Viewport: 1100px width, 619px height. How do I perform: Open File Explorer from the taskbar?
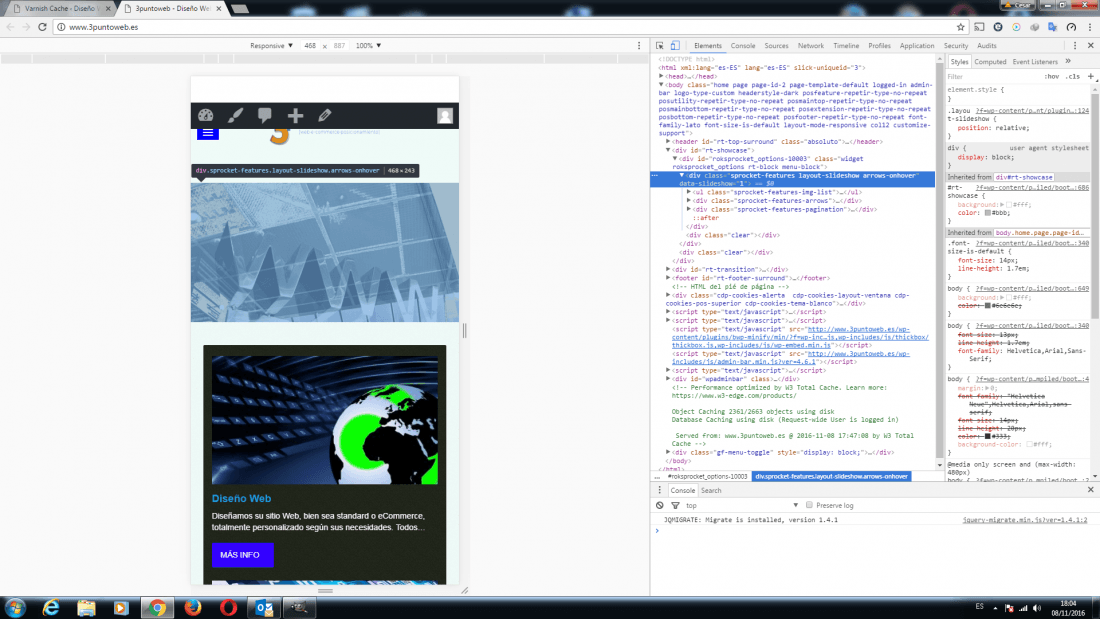(x=86, y=608)
